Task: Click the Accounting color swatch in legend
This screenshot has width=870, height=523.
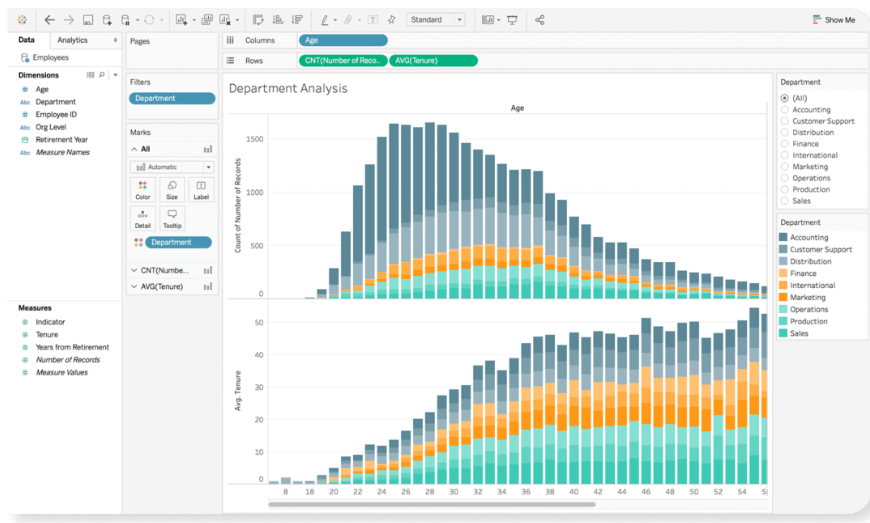Action: (784, 238)
